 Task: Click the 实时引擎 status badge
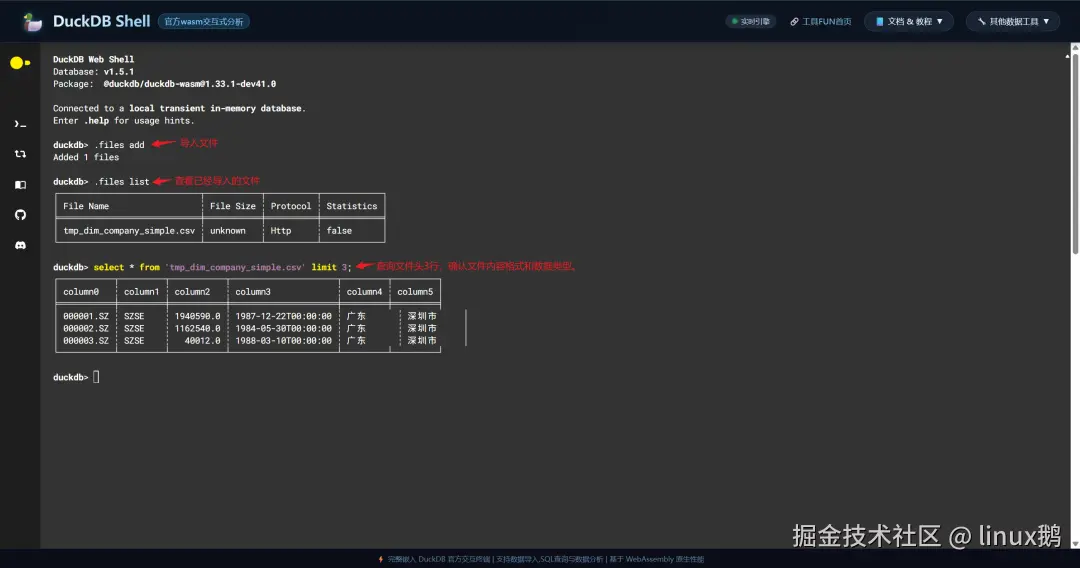click(x=750, y=22)
